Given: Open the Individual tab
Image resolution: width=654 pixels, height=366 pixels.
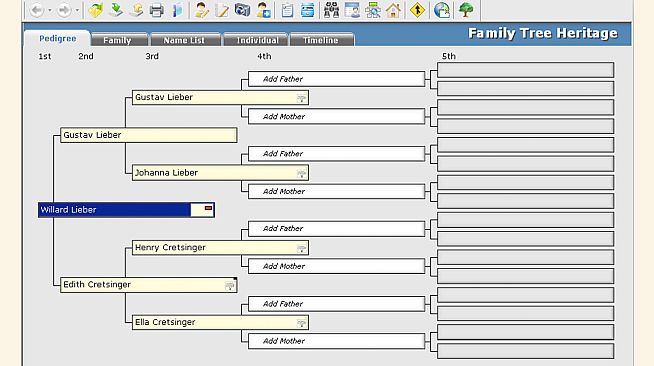Looking at the screenshot, I should point(257,40).
